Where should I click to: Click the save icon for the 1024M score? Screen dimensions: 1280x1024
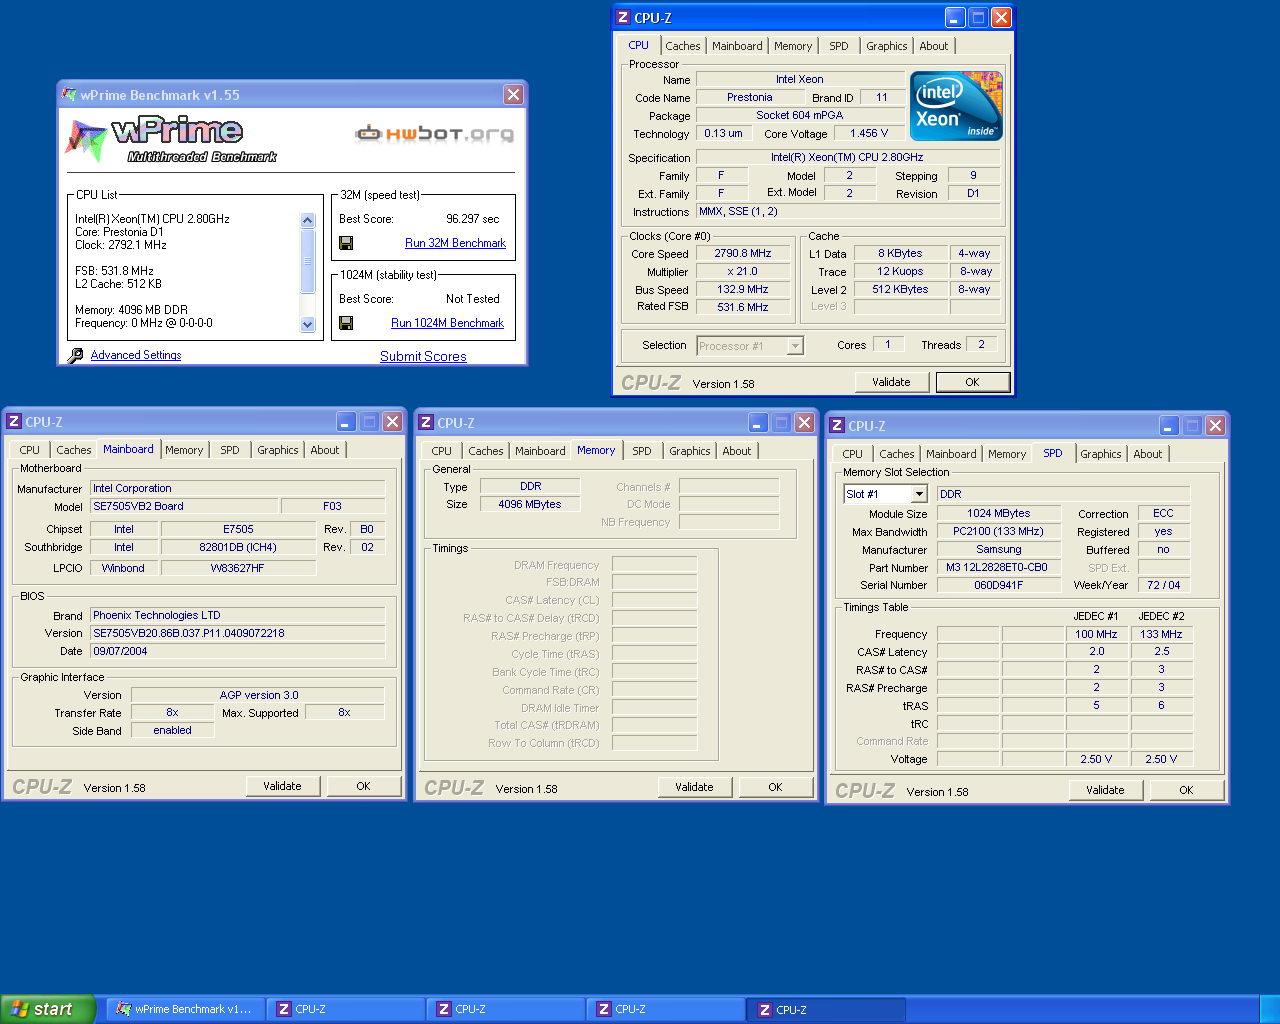[346, 323]
